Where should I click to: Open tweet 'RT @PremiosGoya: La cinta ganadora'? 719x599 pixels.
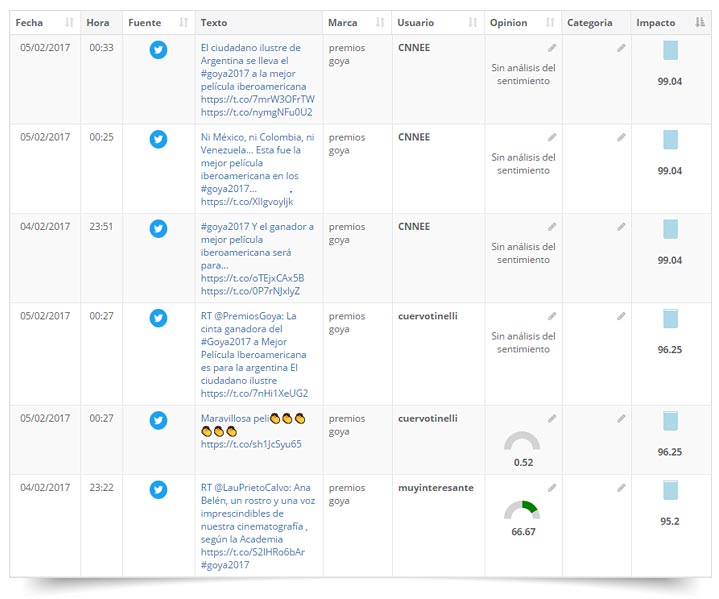(254, 355)
